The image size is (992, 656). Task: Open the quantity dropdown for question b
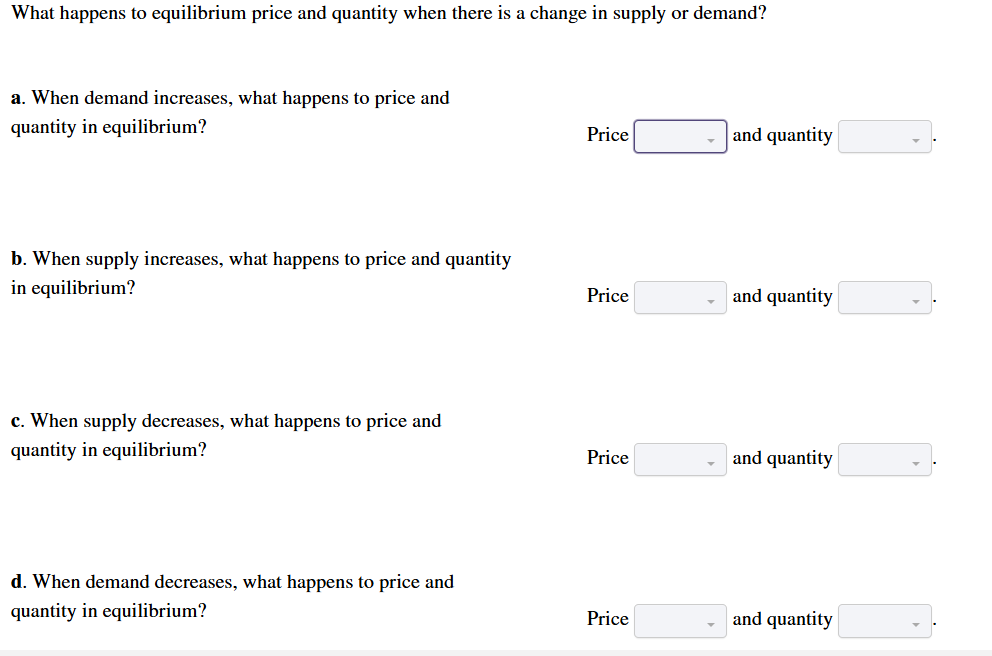[x=884, y=297]
